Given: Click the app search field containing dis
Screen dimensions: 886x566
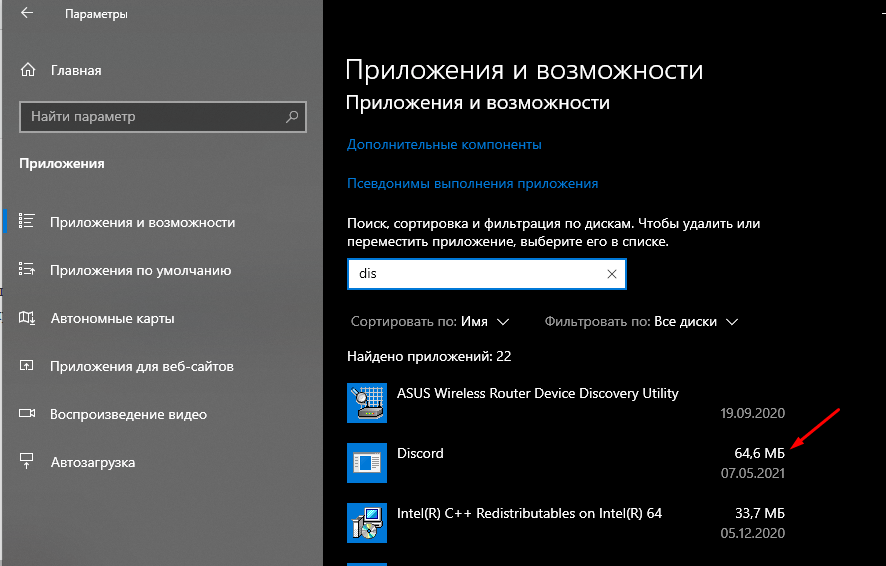Looking at the screenshot, I should [x=475, y=274].
